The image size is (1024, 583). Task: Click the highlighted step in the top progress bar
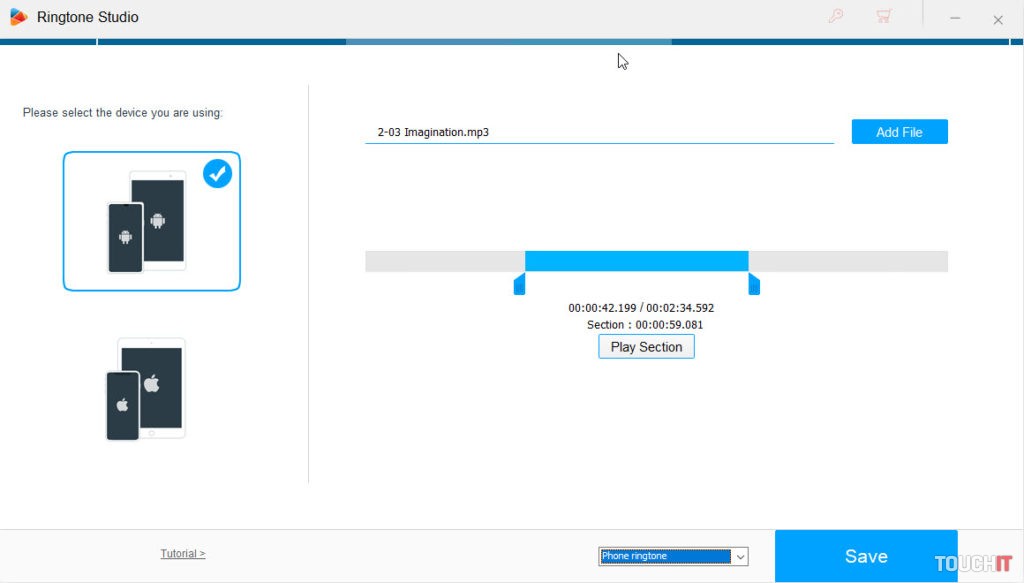coord(508,42)
